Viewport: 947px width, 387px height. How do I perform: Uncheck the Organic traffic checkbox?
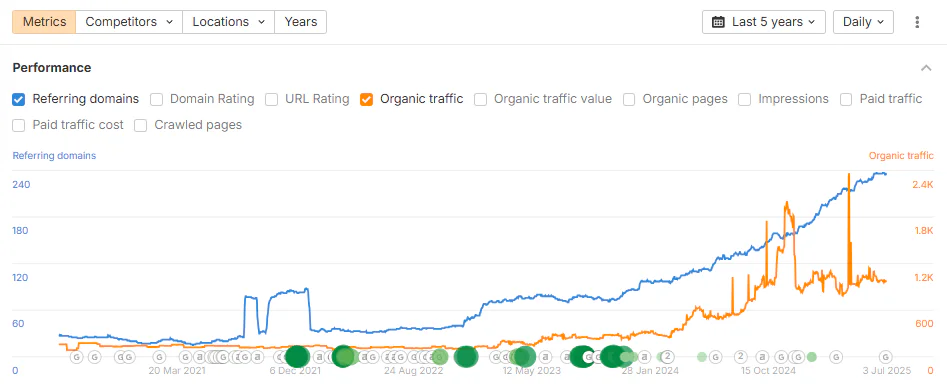(366, 99)
